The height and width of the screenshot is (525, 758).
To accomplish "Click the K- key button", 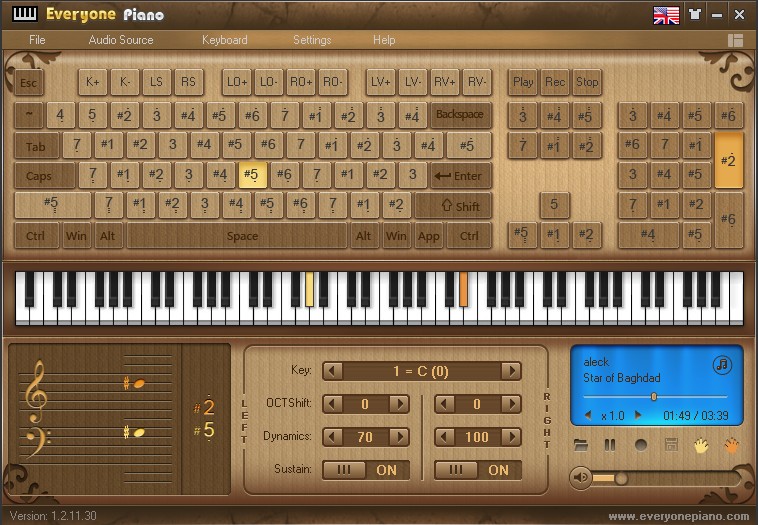I will pos(125,82).
